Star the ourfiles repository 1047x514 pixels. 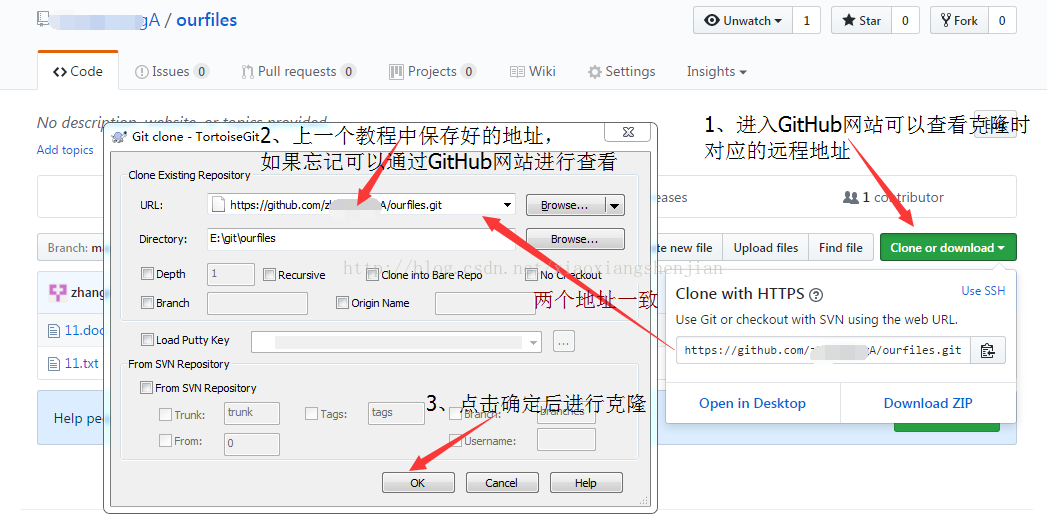[861, 21]
